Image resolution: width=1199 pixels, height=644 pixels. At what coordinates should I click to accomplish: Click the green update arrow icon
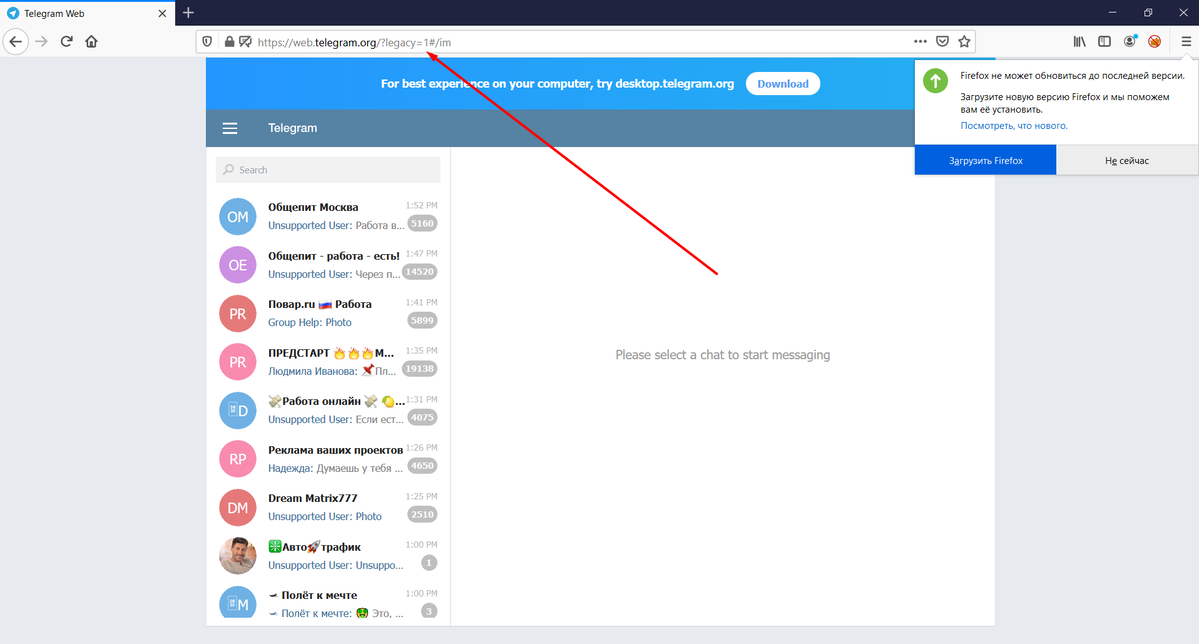tap(935, 80)
